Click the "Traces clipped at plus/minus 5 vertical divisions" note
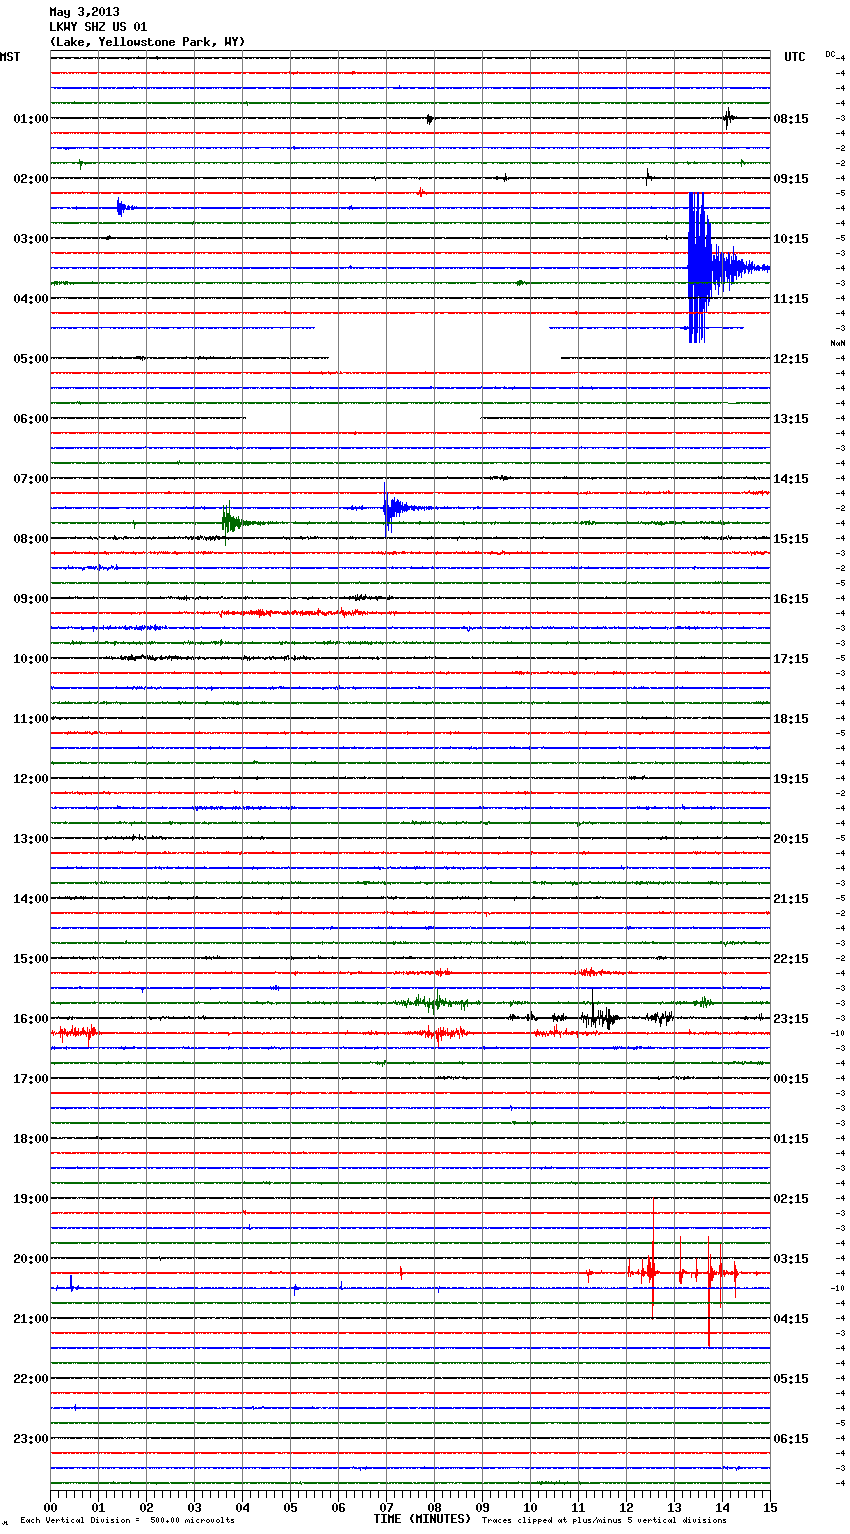Viewport: 850px width, 1534px height. click(604, 1521)
